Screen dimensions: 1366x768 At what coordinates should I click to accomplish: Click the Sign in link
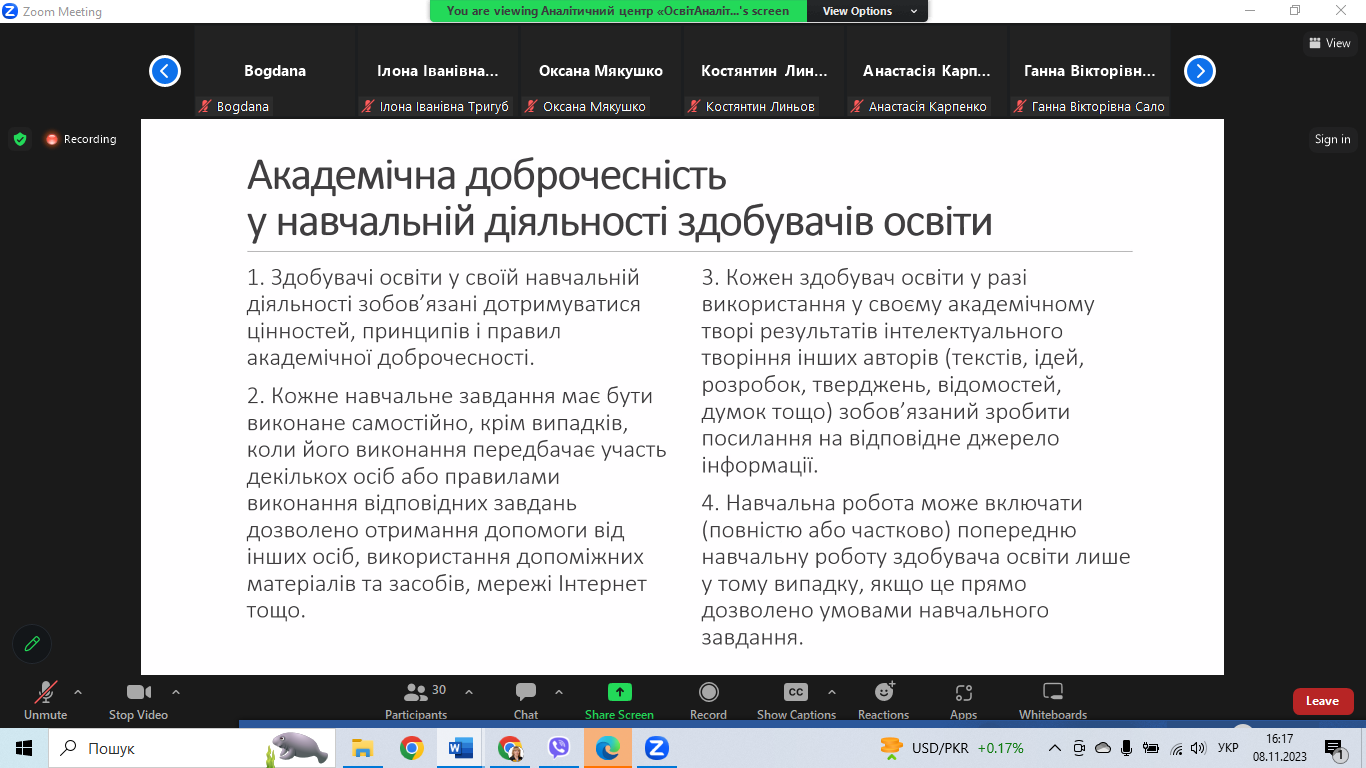[1332, 139]
